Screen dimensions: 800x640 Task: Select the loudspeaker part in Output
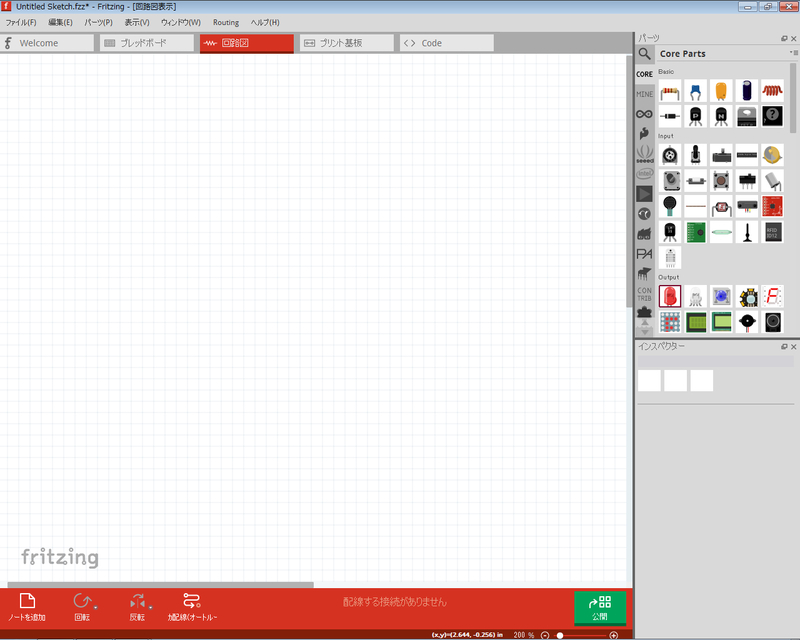[x=772, y=322]
